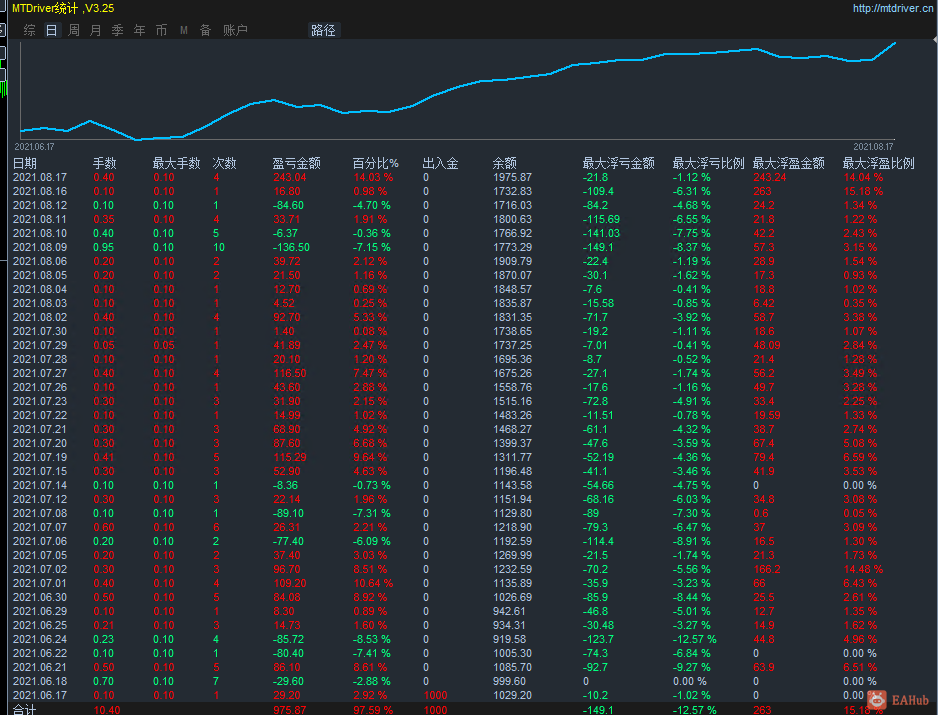The image size is (938, 715).
Task: Select the 2021.06.17 deposit row
Action: click(x=469, y=695)
